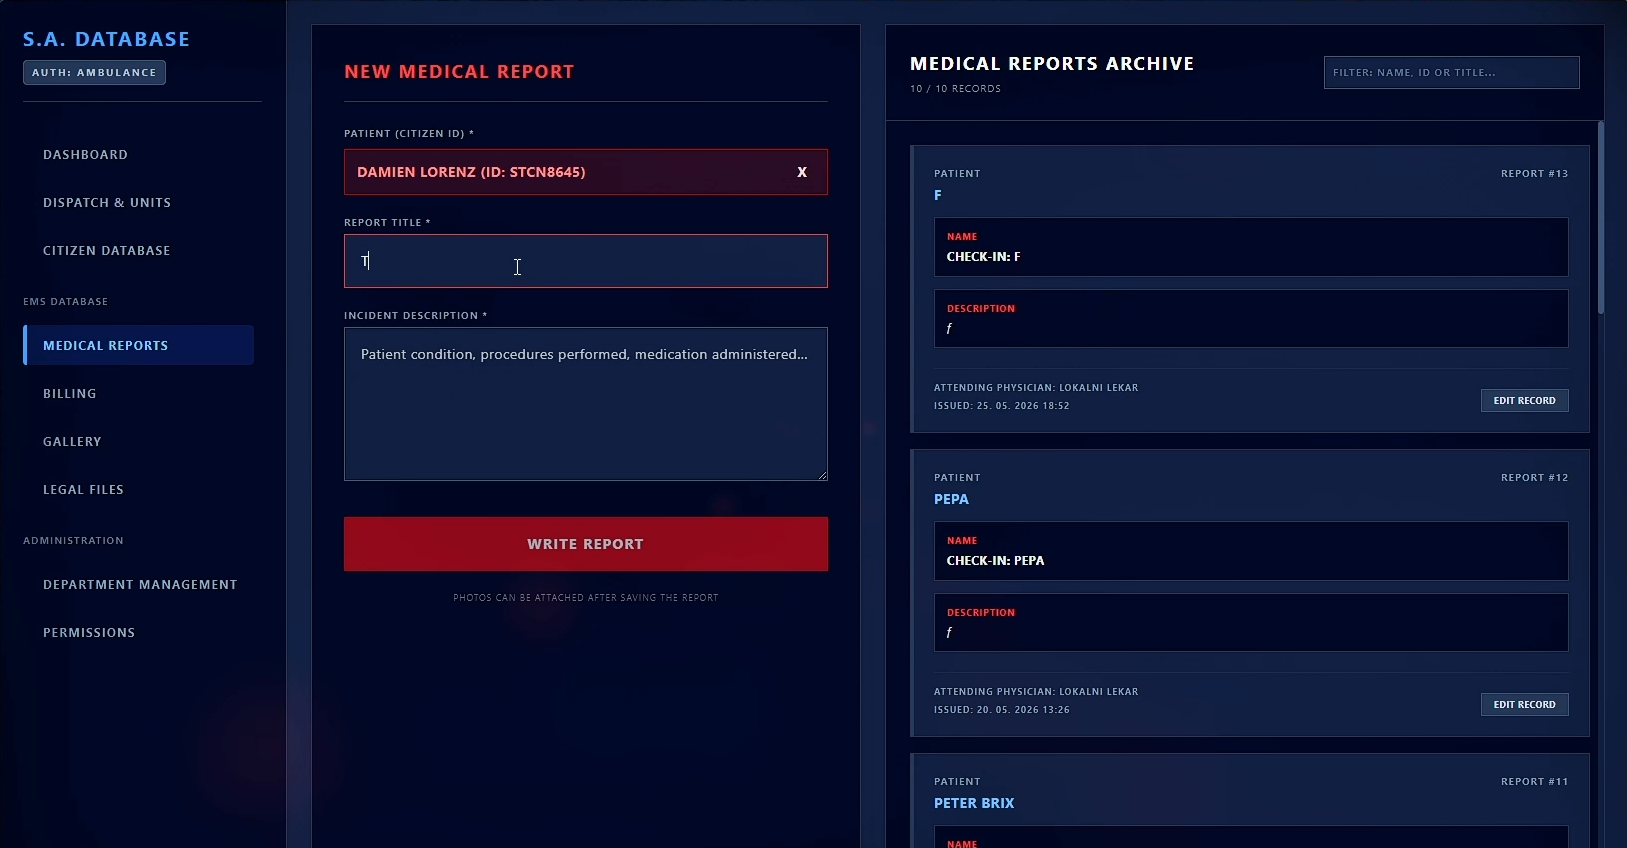Click the 'REPORT #11' label

coord(1535,782)
